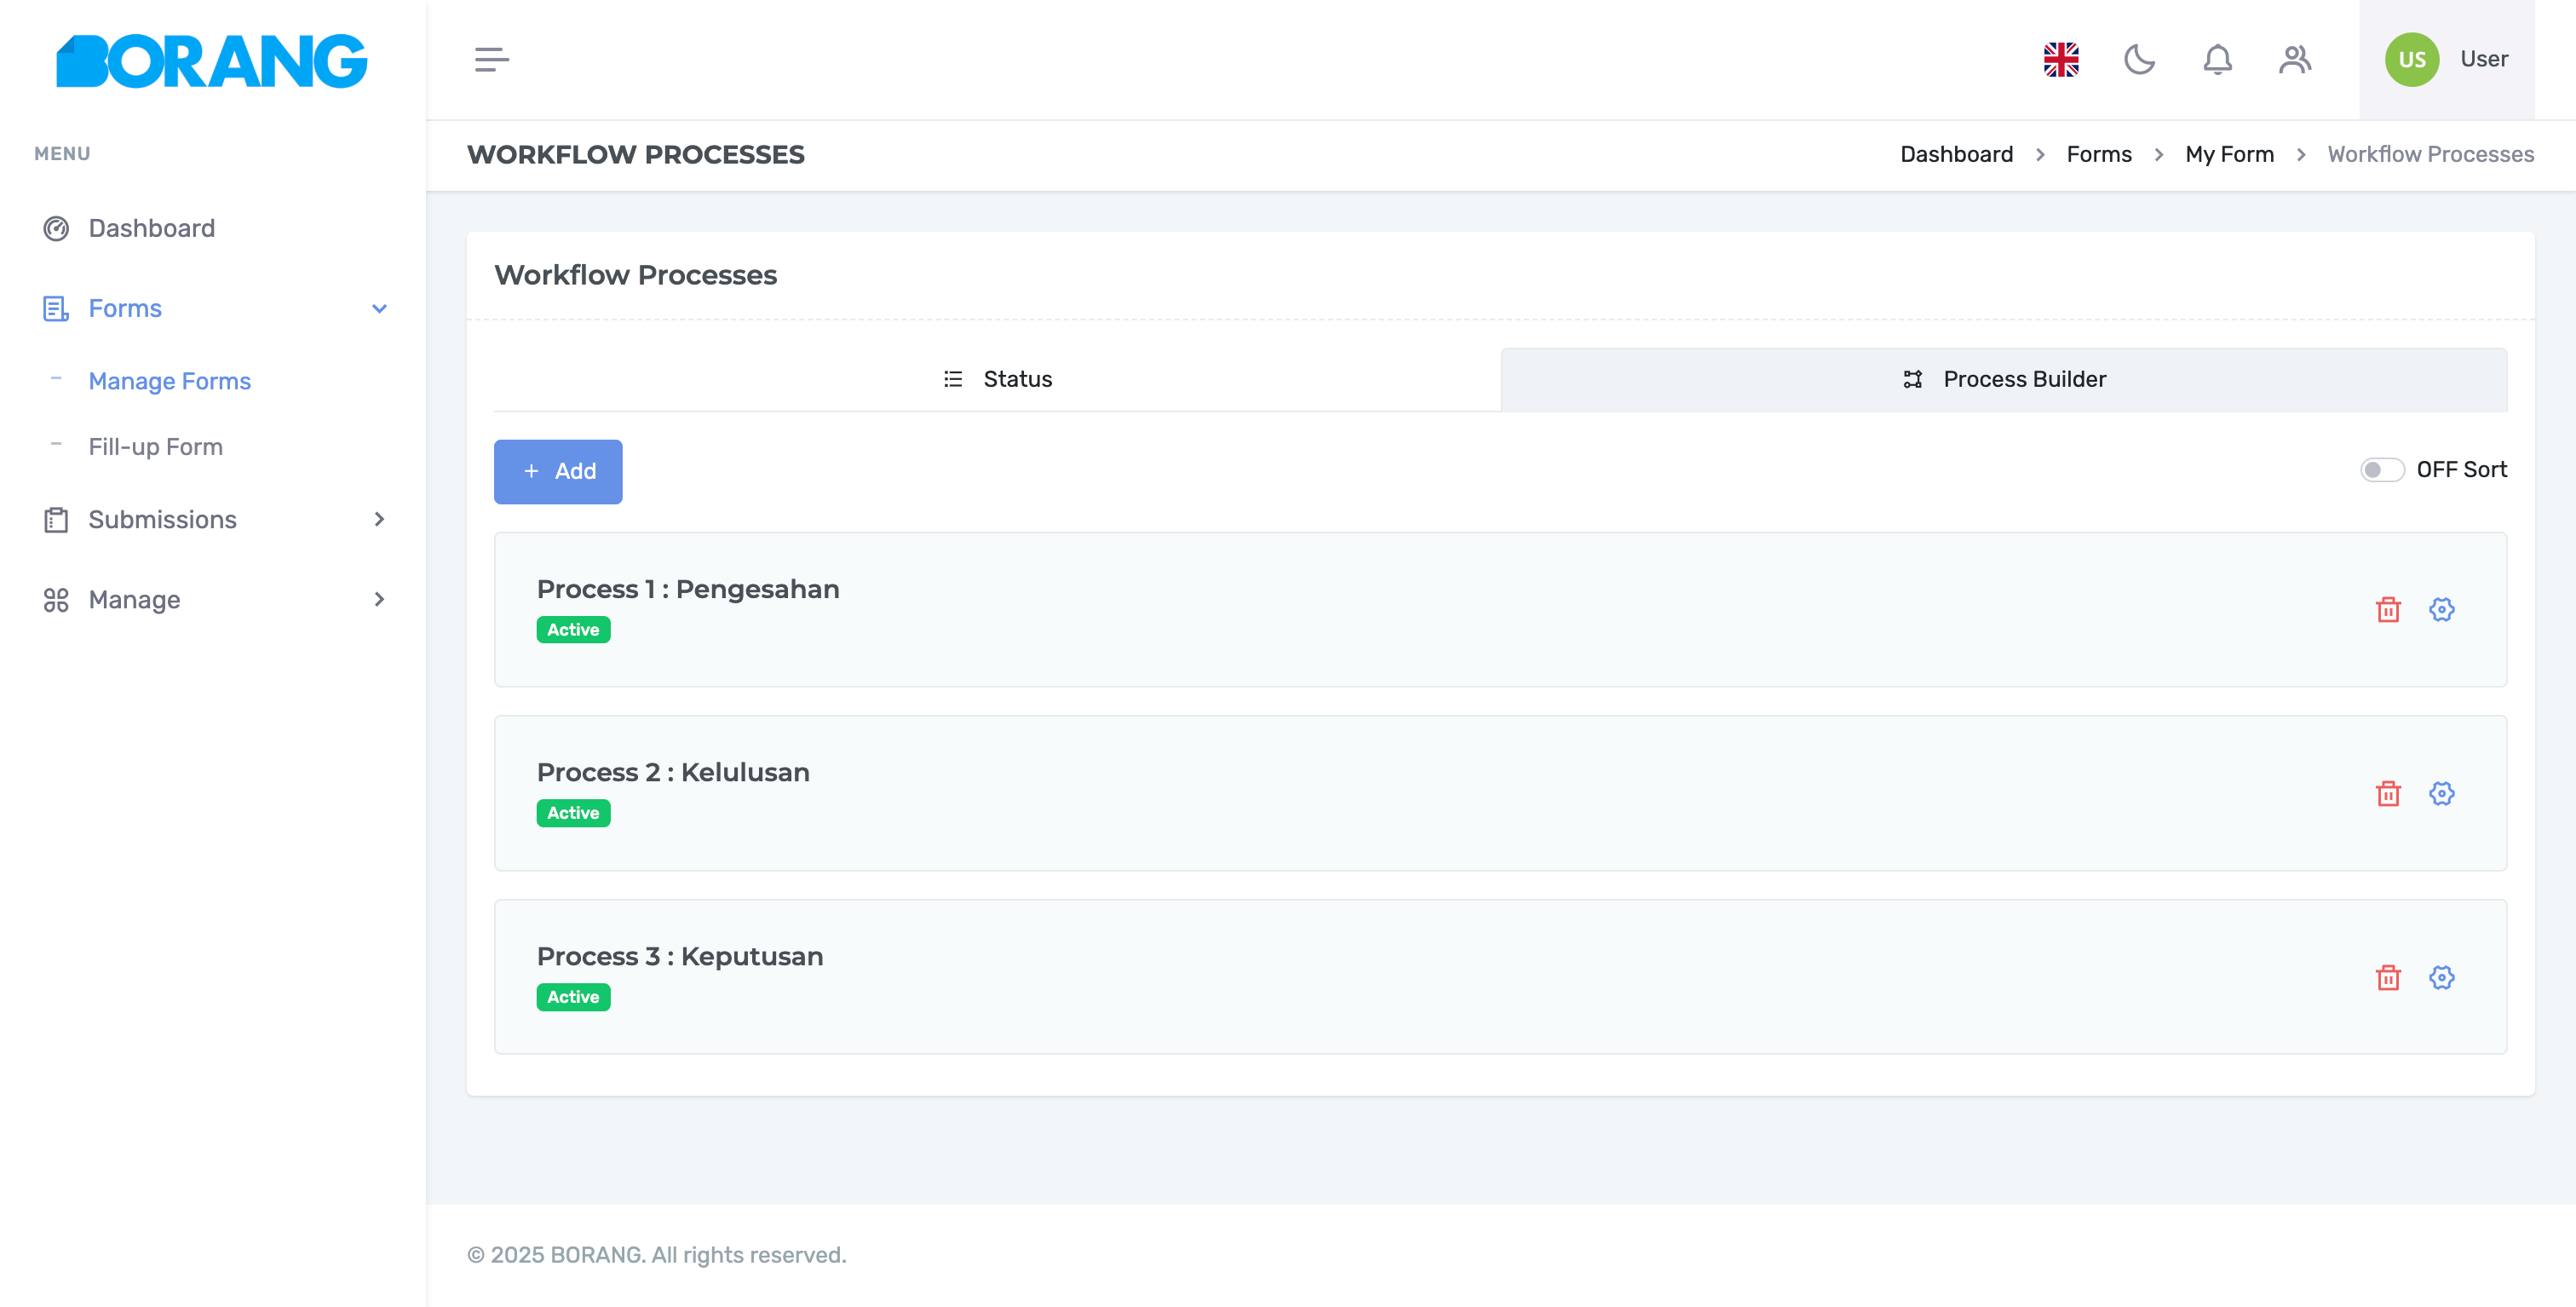Click Active badge under Process 2 Kelulusan
The height and width of the screenshot is (1307, 2576).
[572, 813]
